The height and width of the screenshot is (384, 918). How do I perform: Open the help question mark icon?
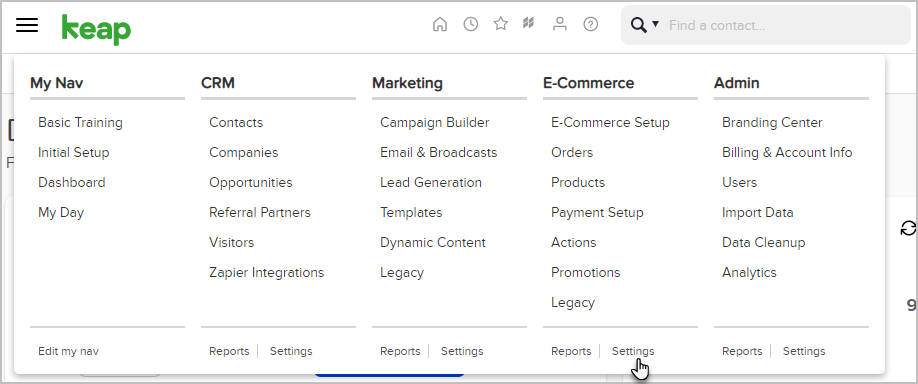(x=591, y=24)
